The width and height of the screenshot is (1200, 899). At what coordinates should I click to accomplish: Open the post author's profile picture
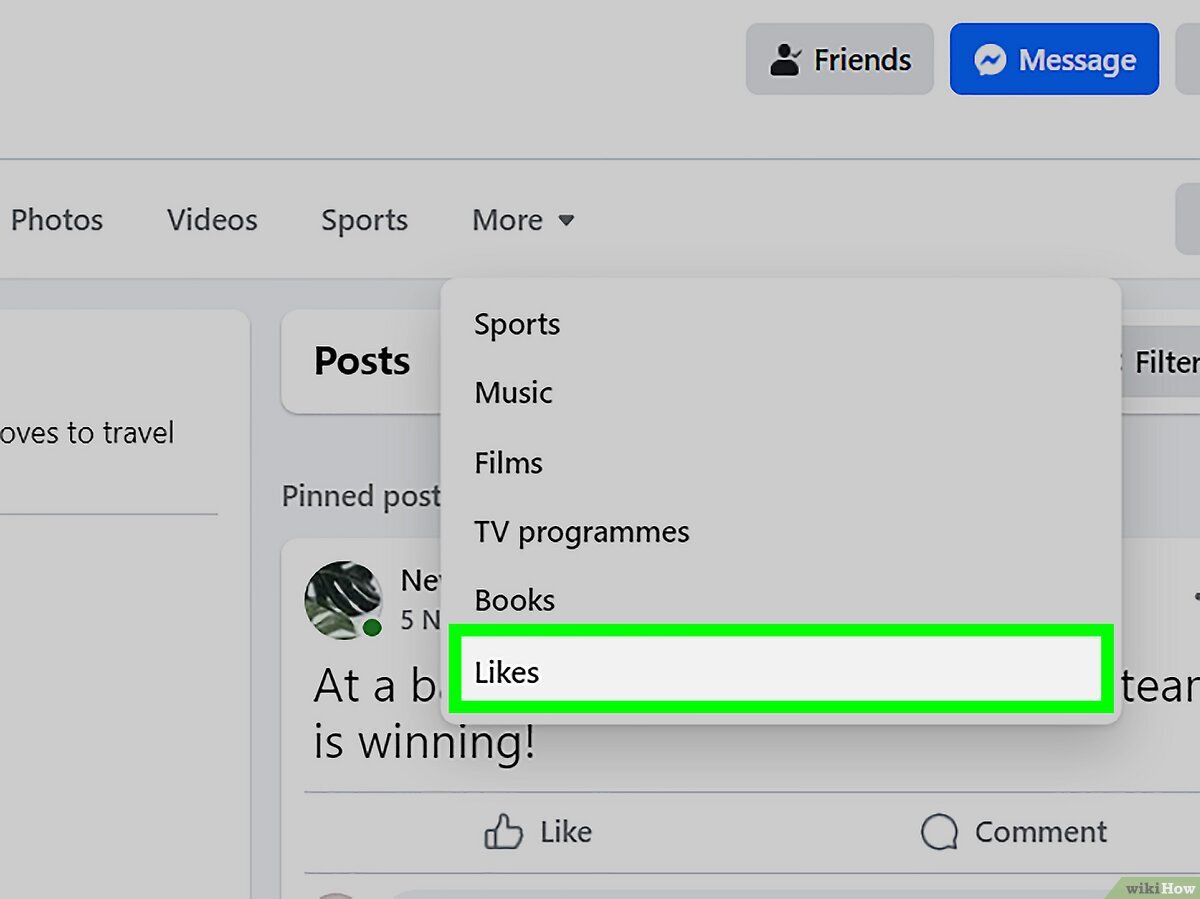point(343,599)
